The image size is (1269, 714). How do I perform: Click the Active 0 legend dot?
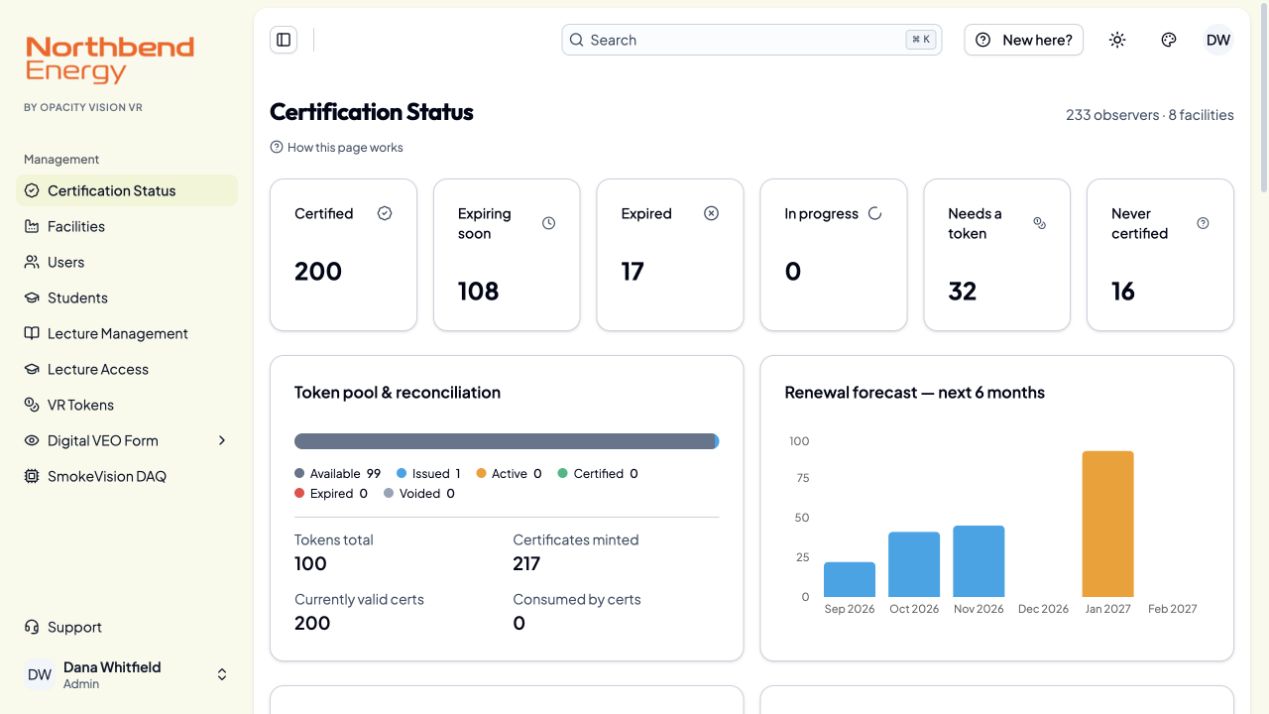[481, 474]
